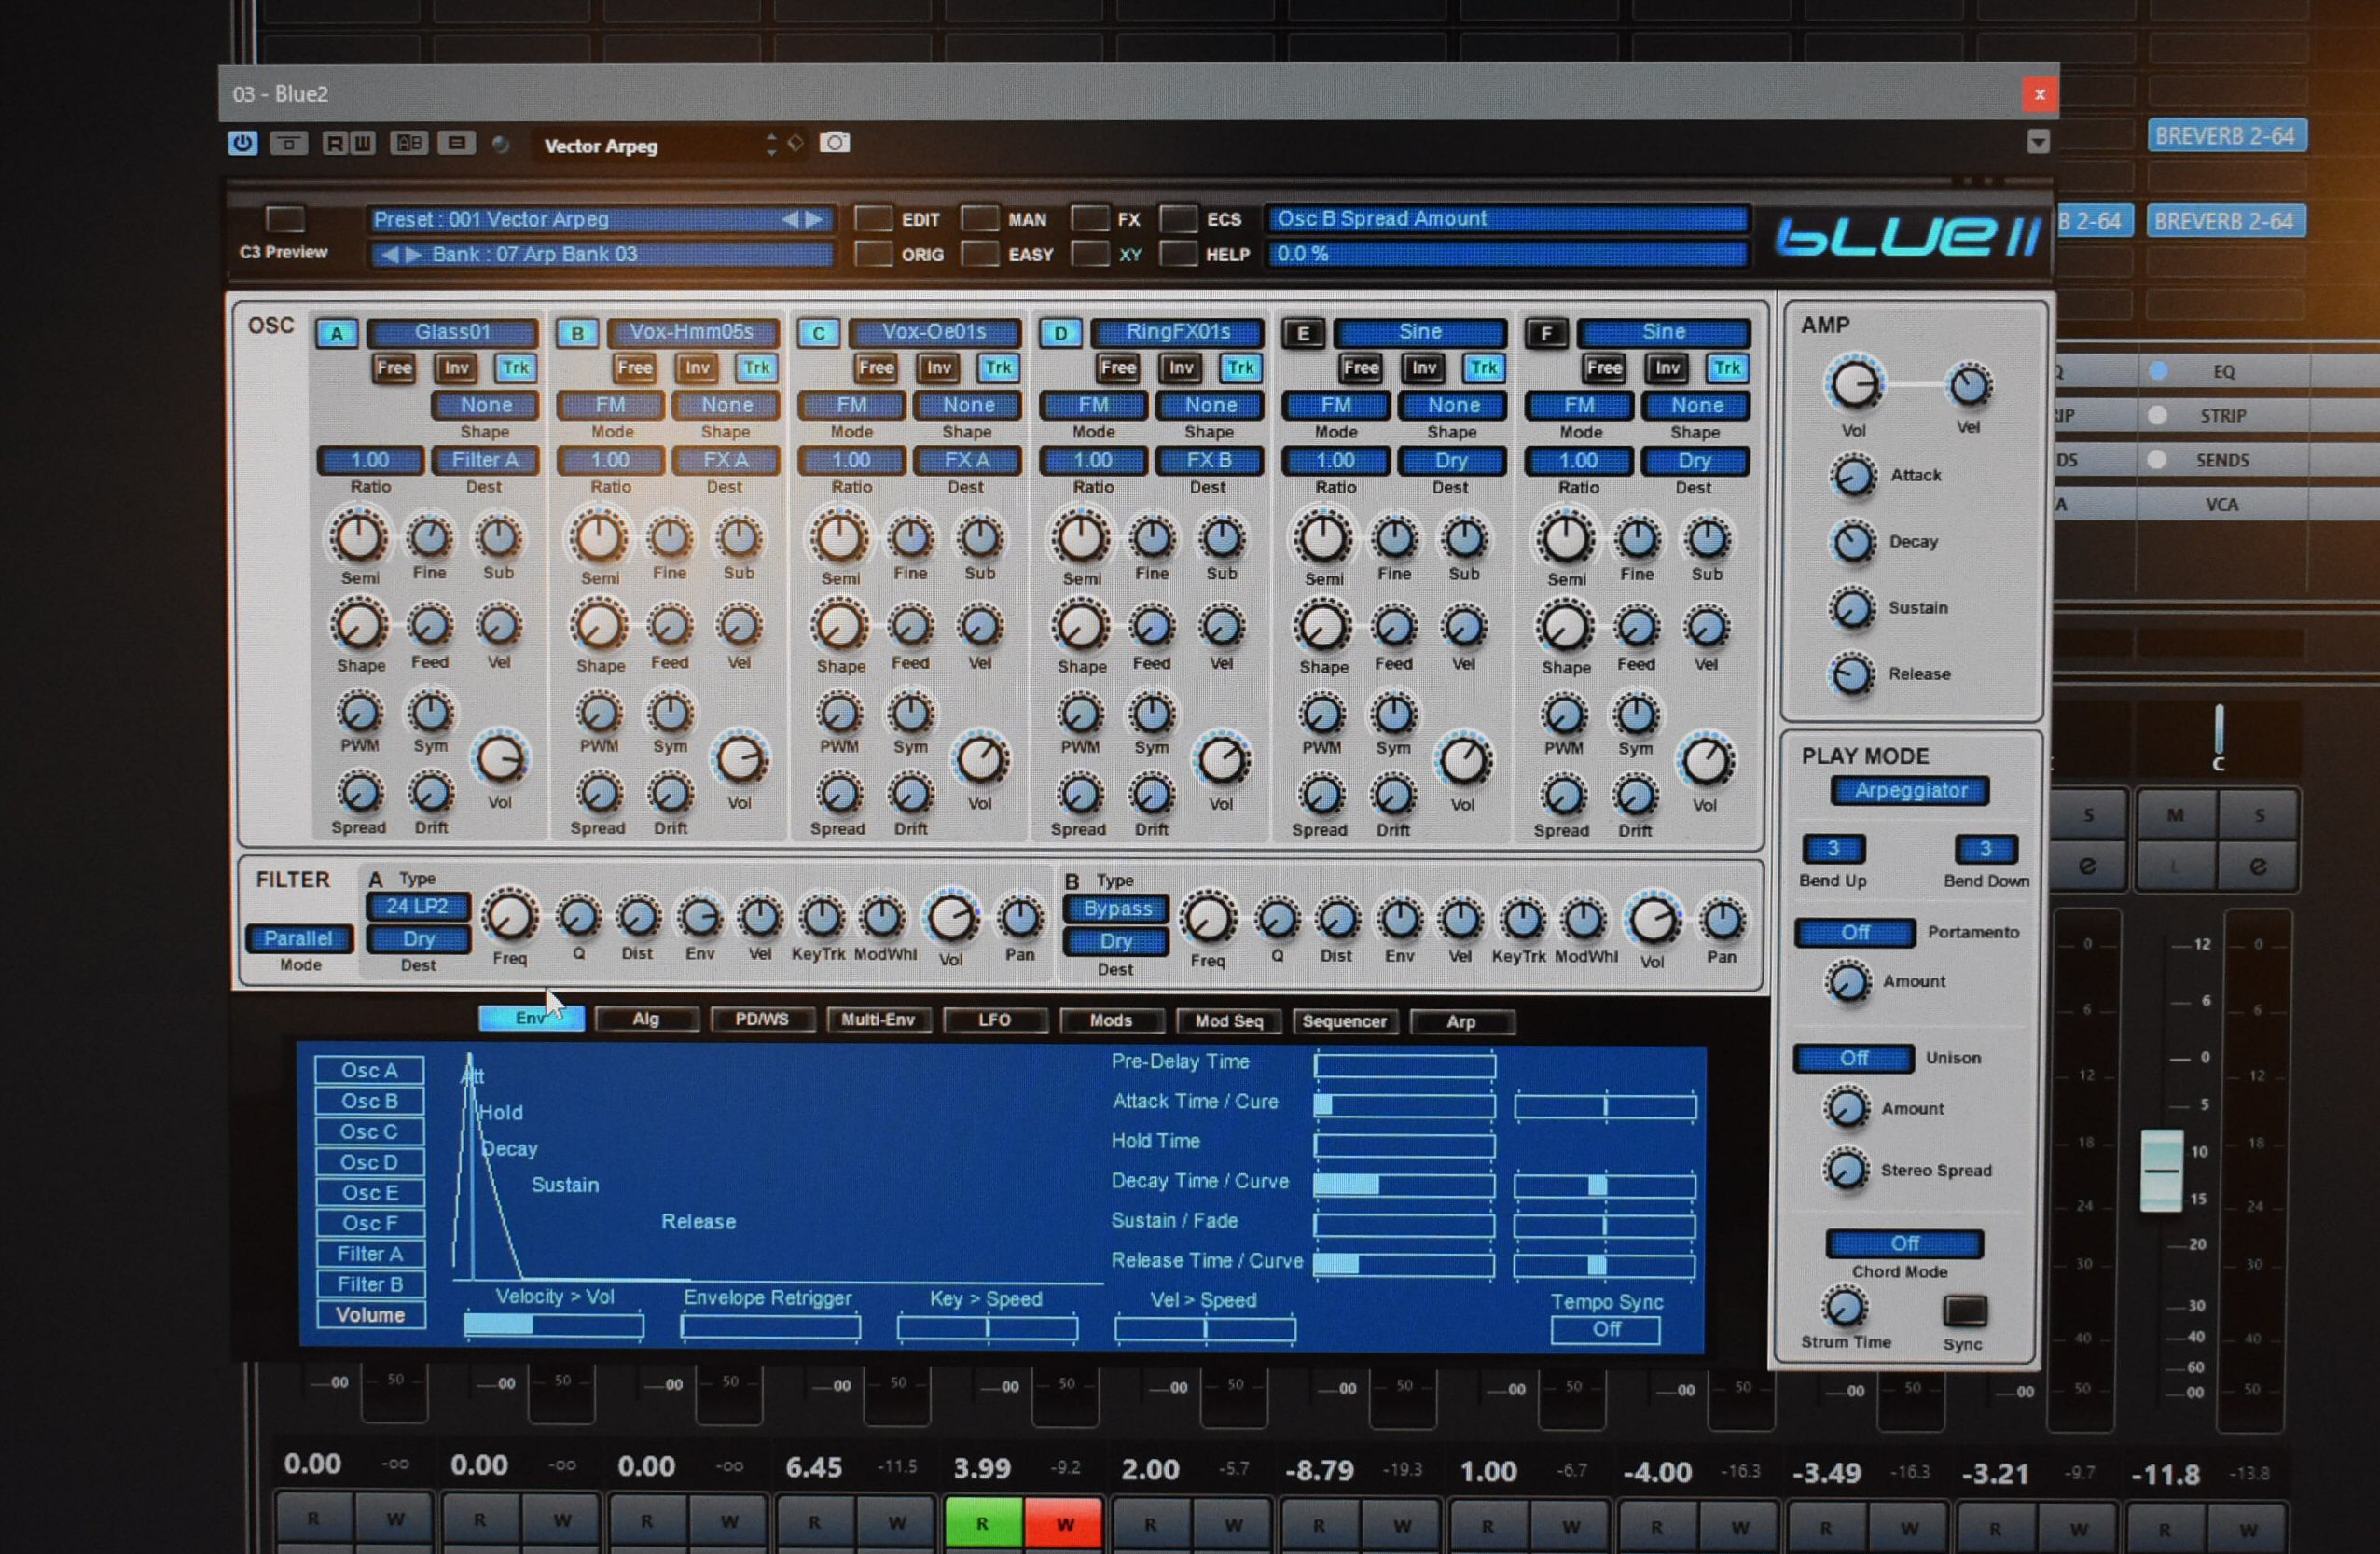Click Osc C Vol knob
2380x1554 pixels.
tap(981, 760)
